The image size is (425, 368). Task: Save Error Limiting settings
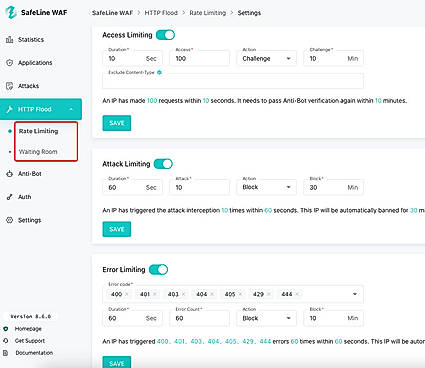tap(117, 363)
